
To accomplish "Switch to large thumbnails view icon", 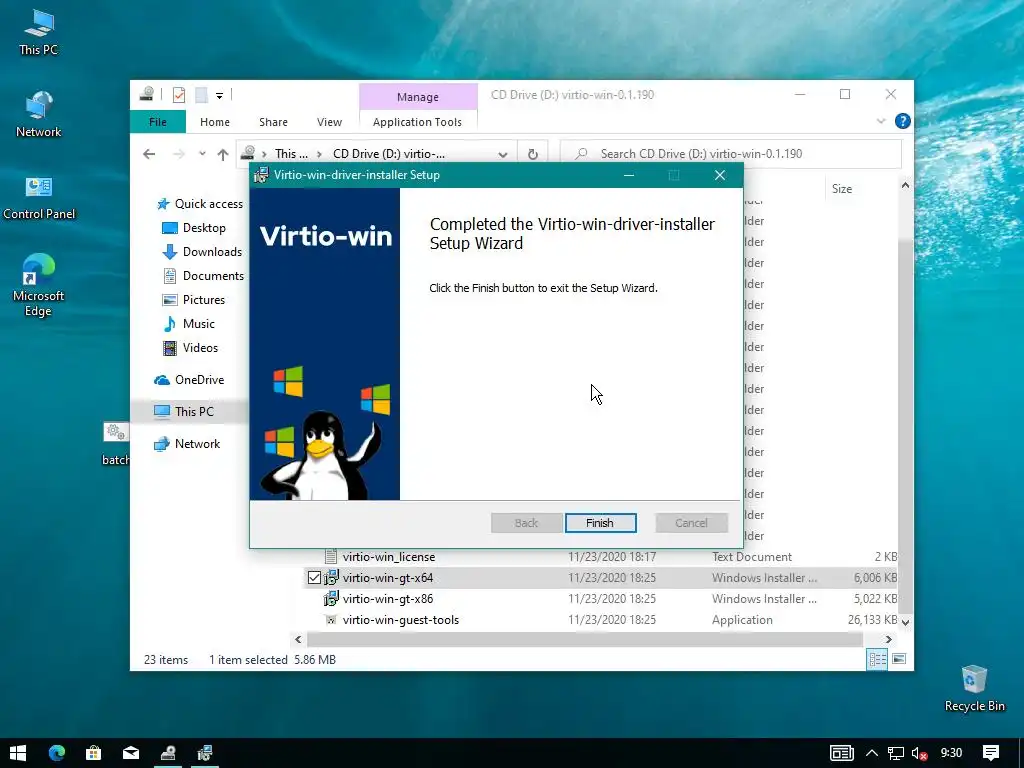I will coord(899,660).
